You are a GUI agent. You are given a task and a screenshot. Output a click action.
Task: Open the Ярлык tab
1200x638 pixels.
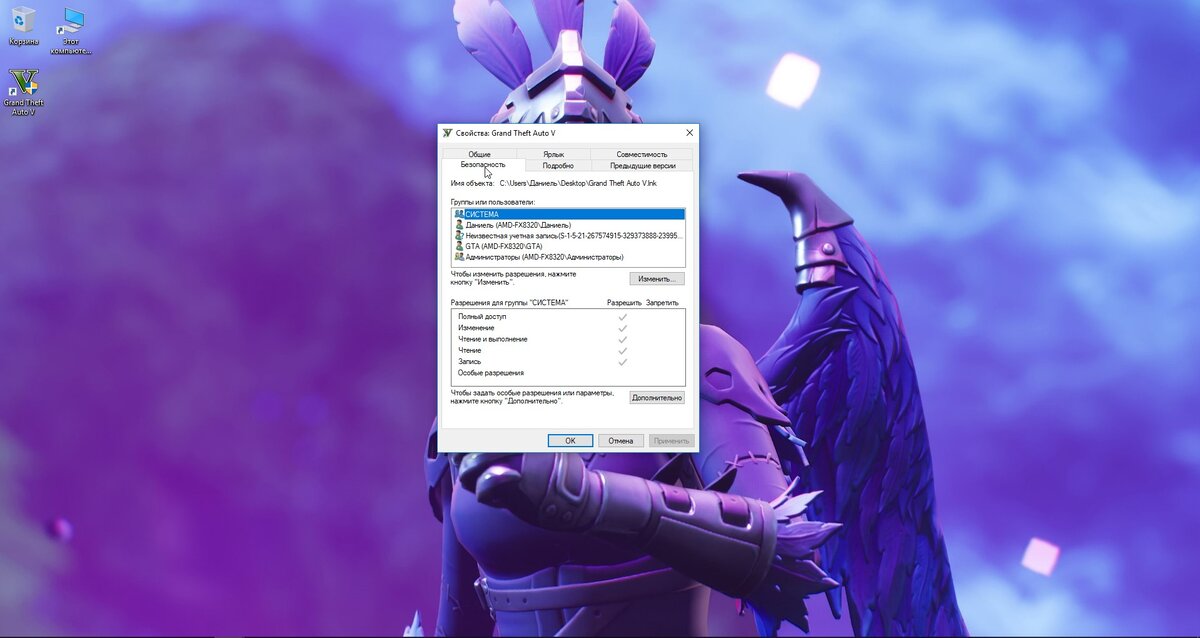coord(553,154)
